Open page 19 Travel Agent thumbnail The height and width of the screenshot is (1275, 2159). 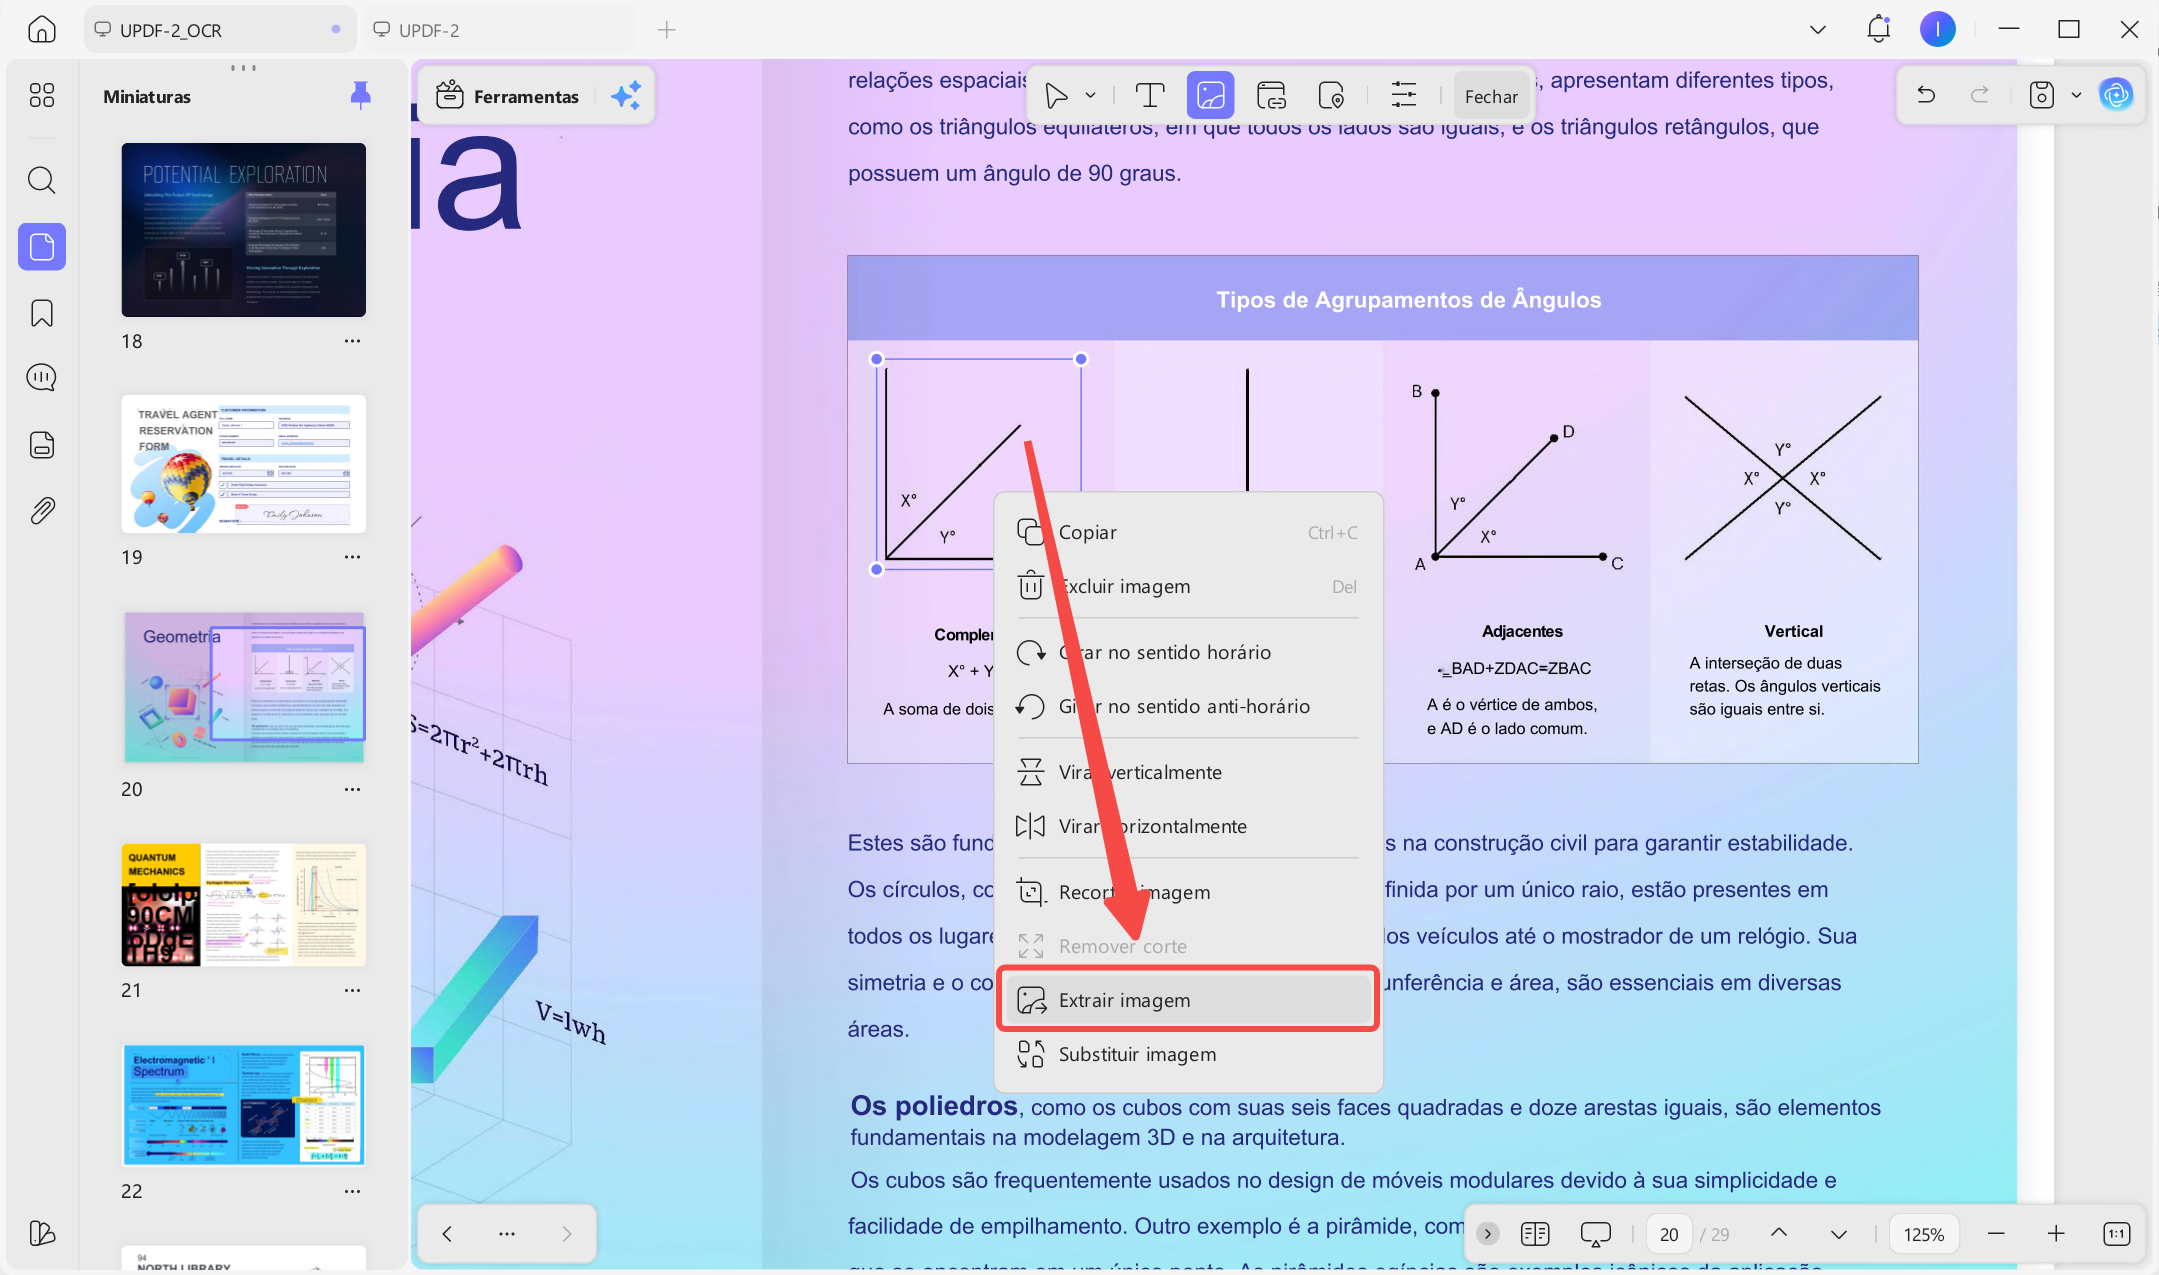coord(244,464)
